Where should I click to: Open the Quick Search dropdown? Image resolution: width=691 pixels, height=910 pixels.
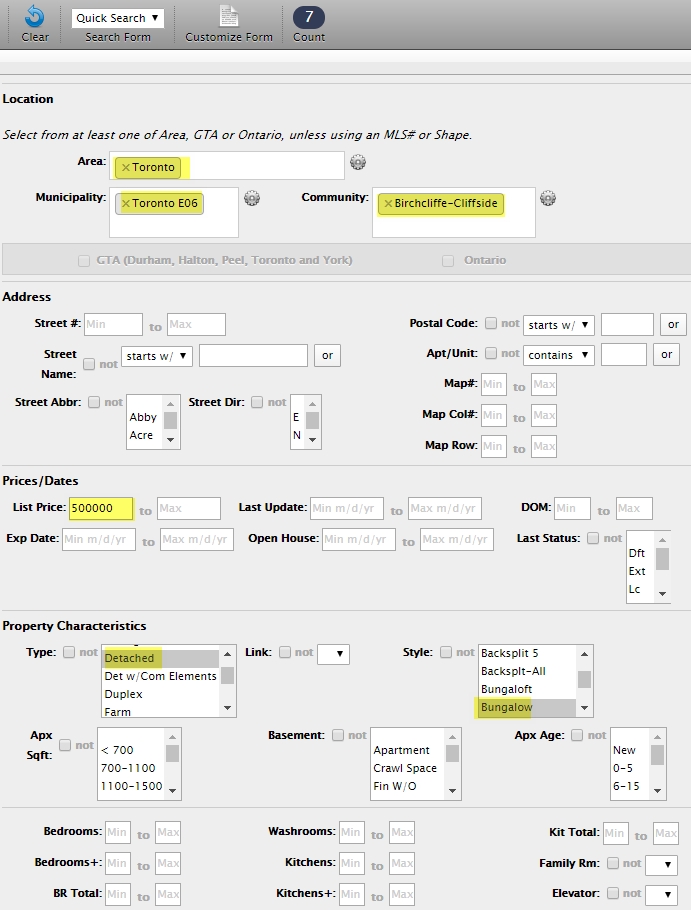(118, 18)
